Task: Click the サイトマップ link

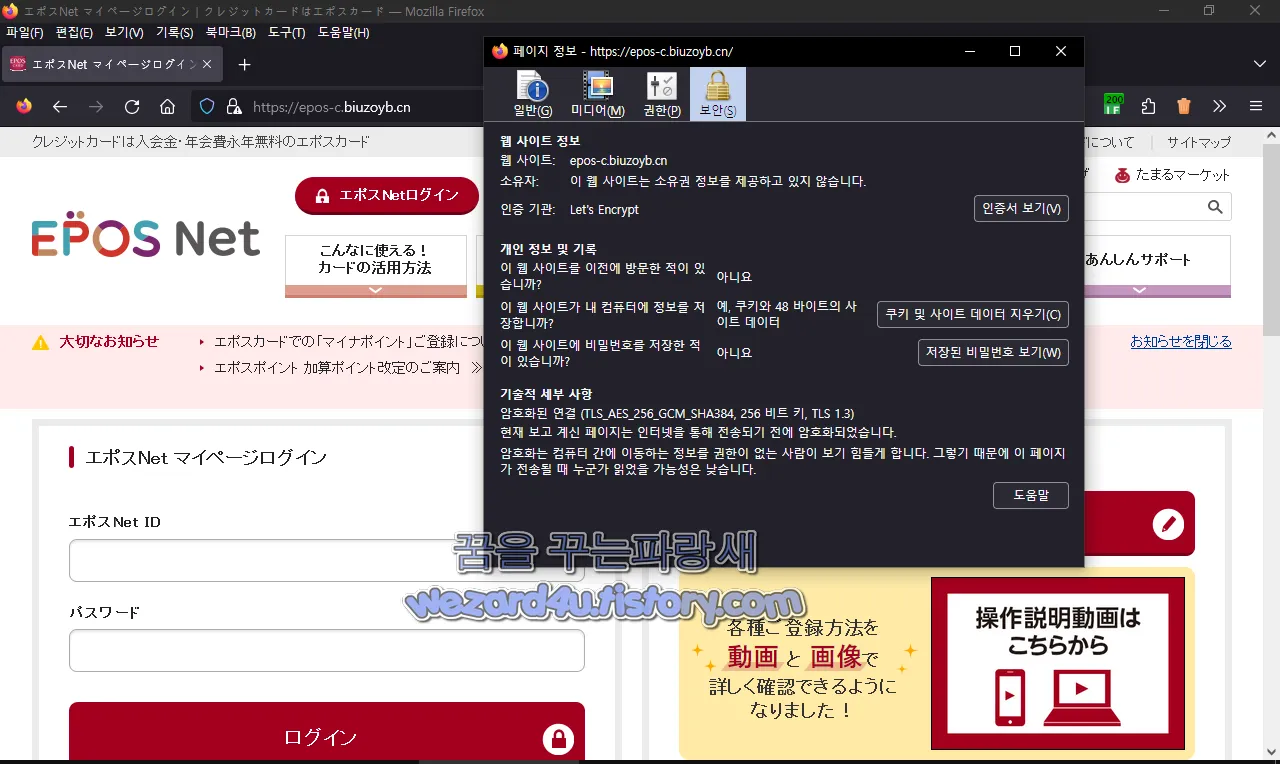Action: click(x=1199, y=142)
